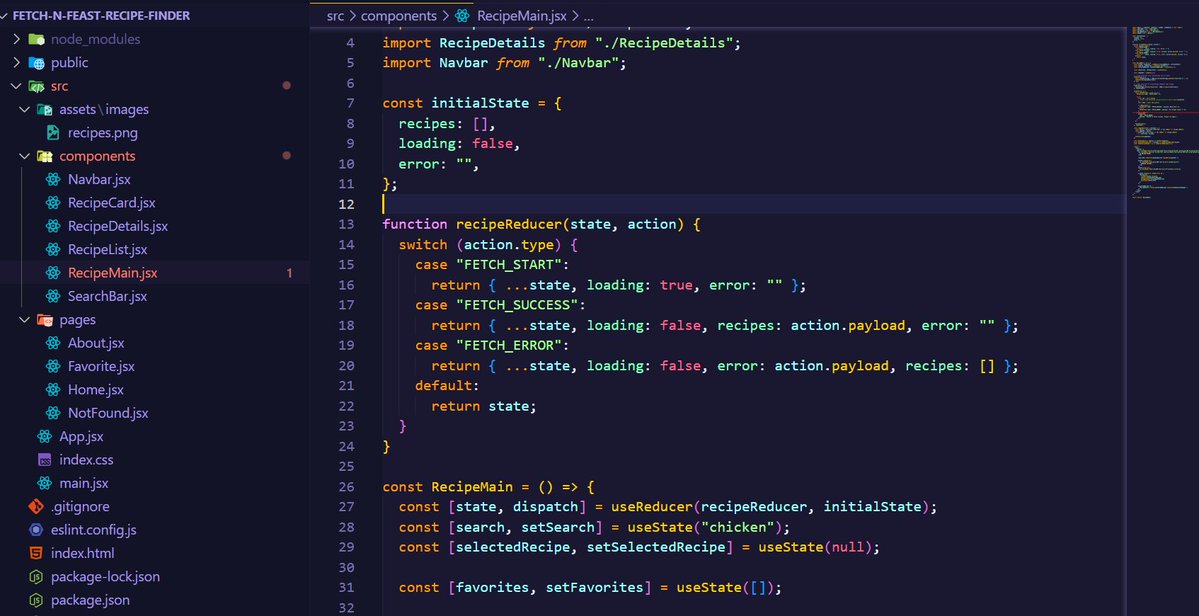Screen dimensions: 1199x616
Task: Open About.jsx page file
Action: click(96, 343)
